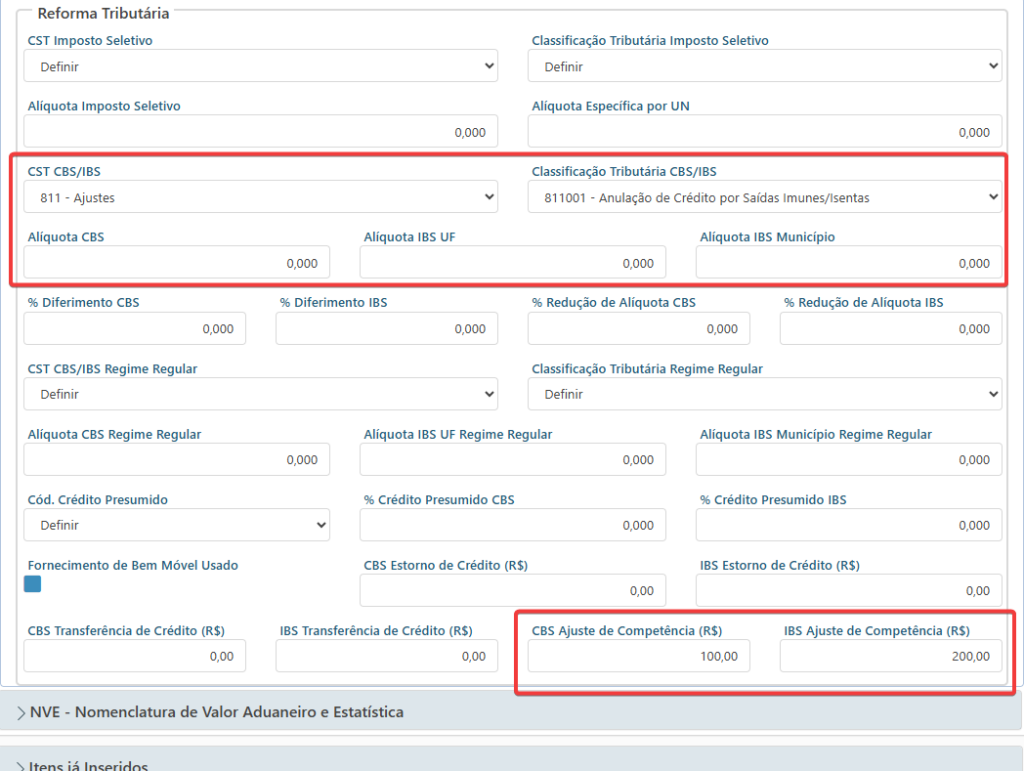
Task: Click the % Redução de Alíquota IBS field
Action: click(x=891, y=328)
